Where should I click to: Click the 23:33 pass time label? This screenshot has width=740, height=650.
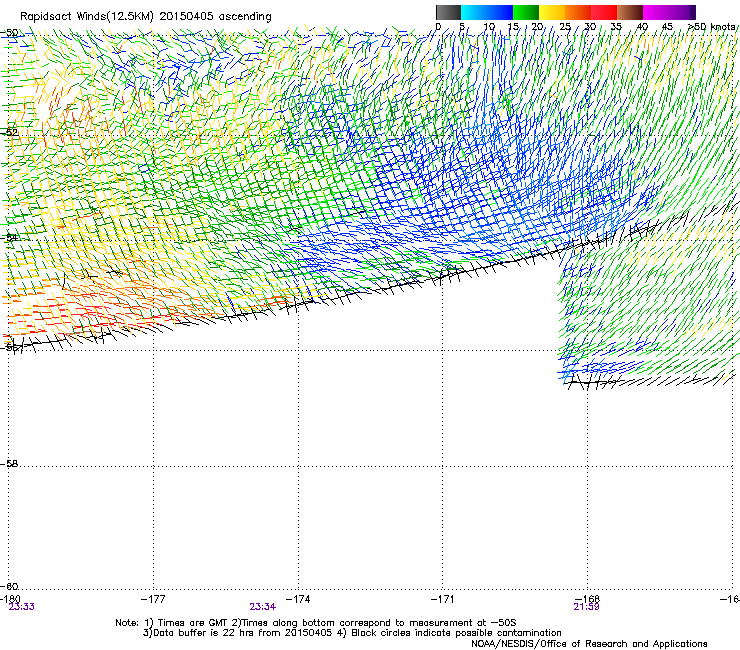(21, 607)
